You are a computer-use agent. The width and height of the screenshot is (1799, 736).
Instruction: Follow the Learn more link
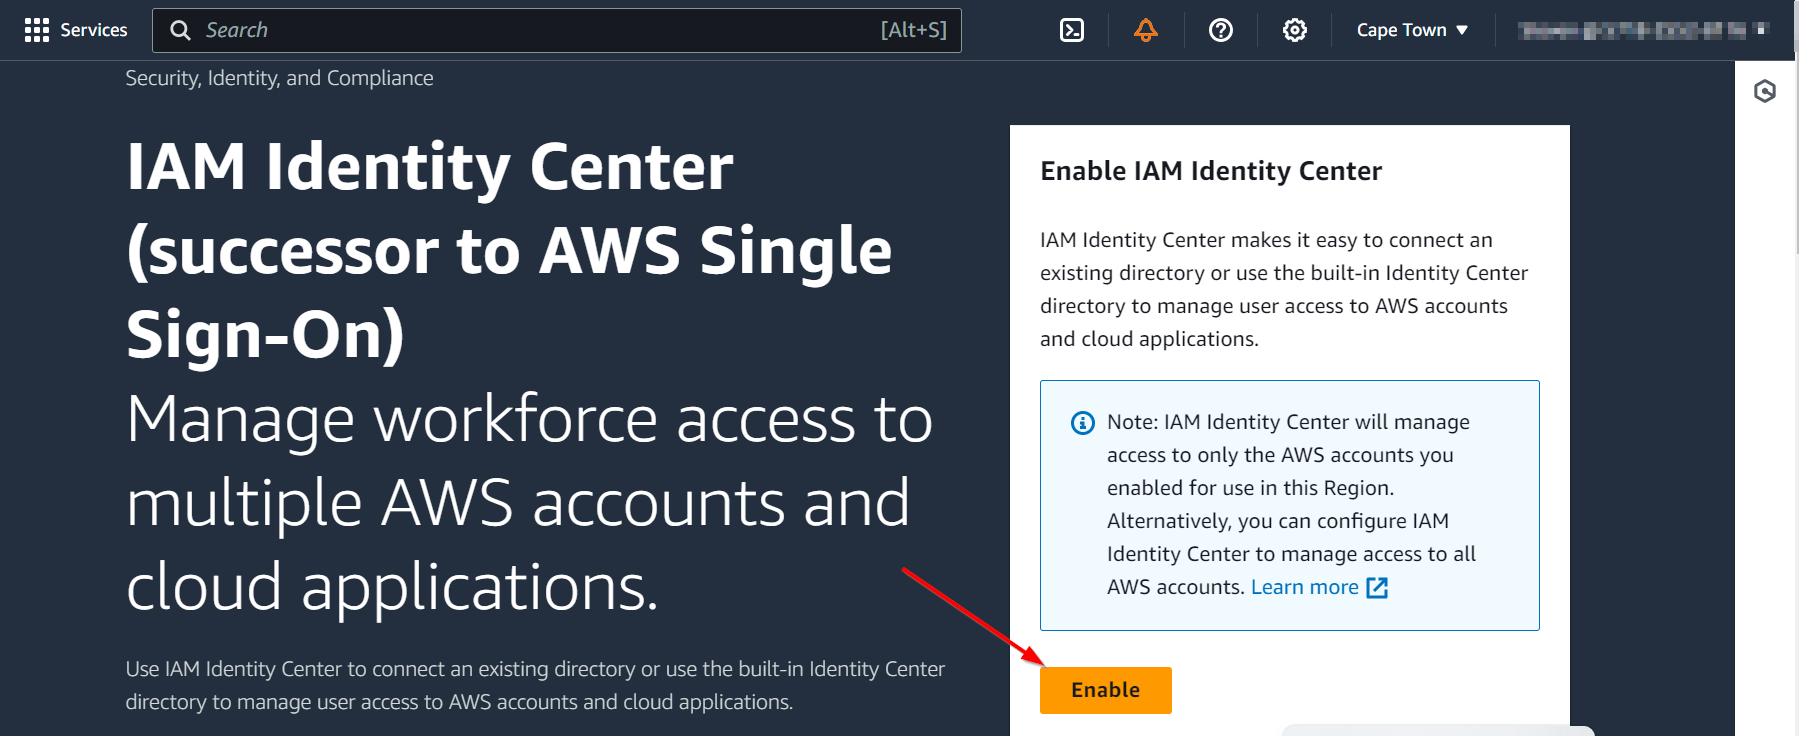point(1304,587)
